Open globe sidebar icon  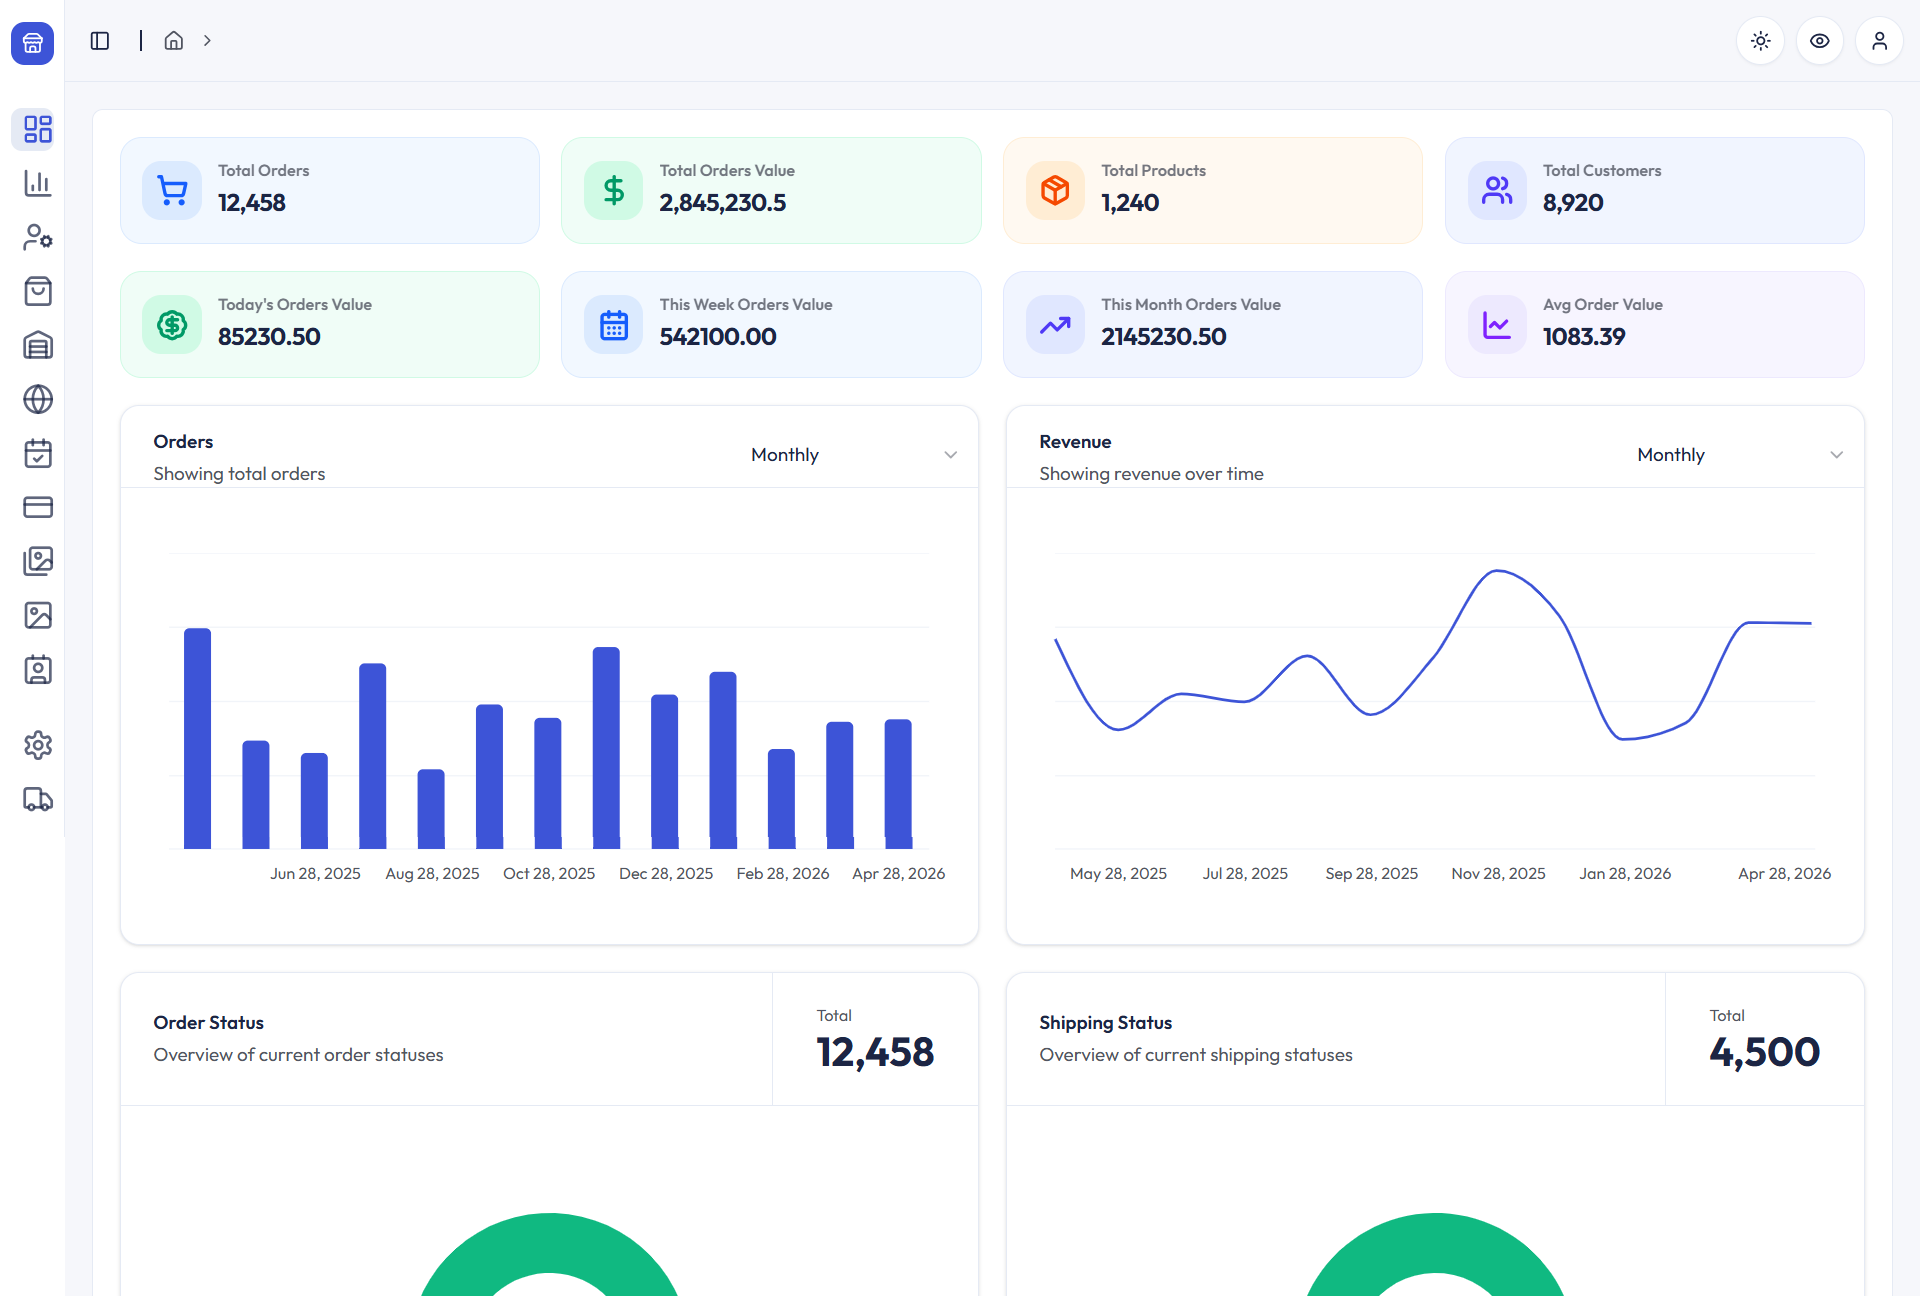38,399
